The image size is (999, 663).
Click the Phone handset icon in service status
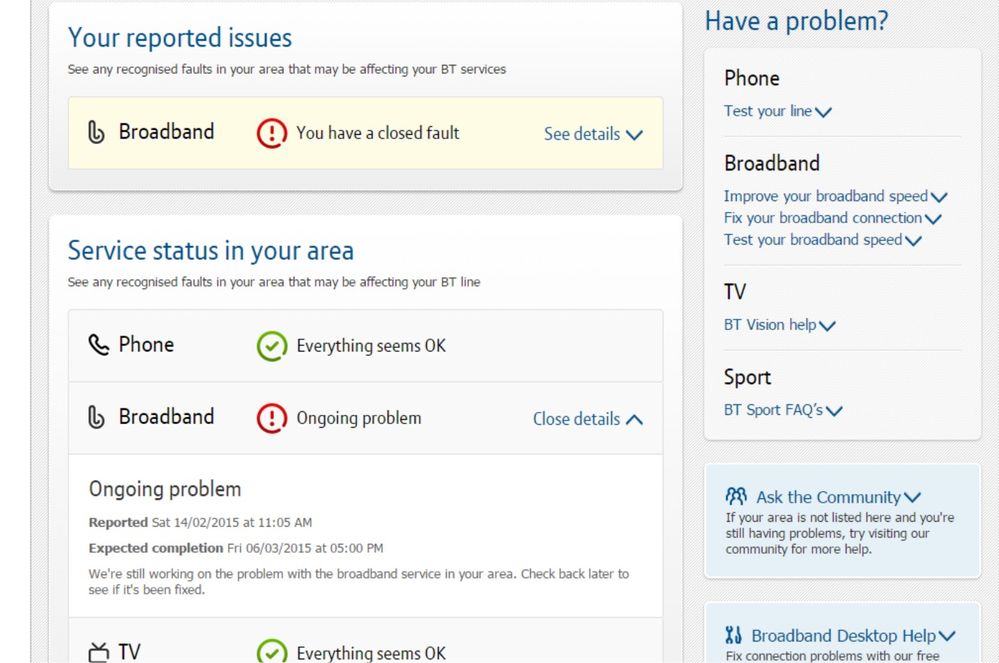98,345
